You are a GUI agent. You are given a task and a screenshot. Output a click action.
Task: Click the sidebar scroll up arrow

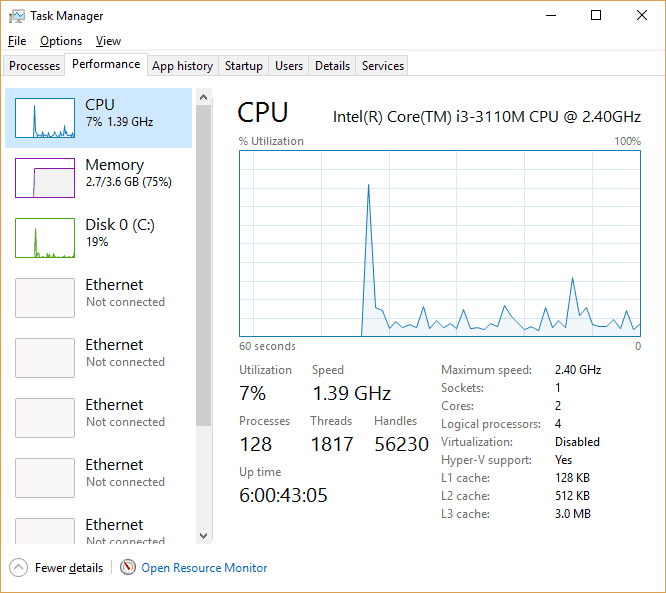pos(203,97)
